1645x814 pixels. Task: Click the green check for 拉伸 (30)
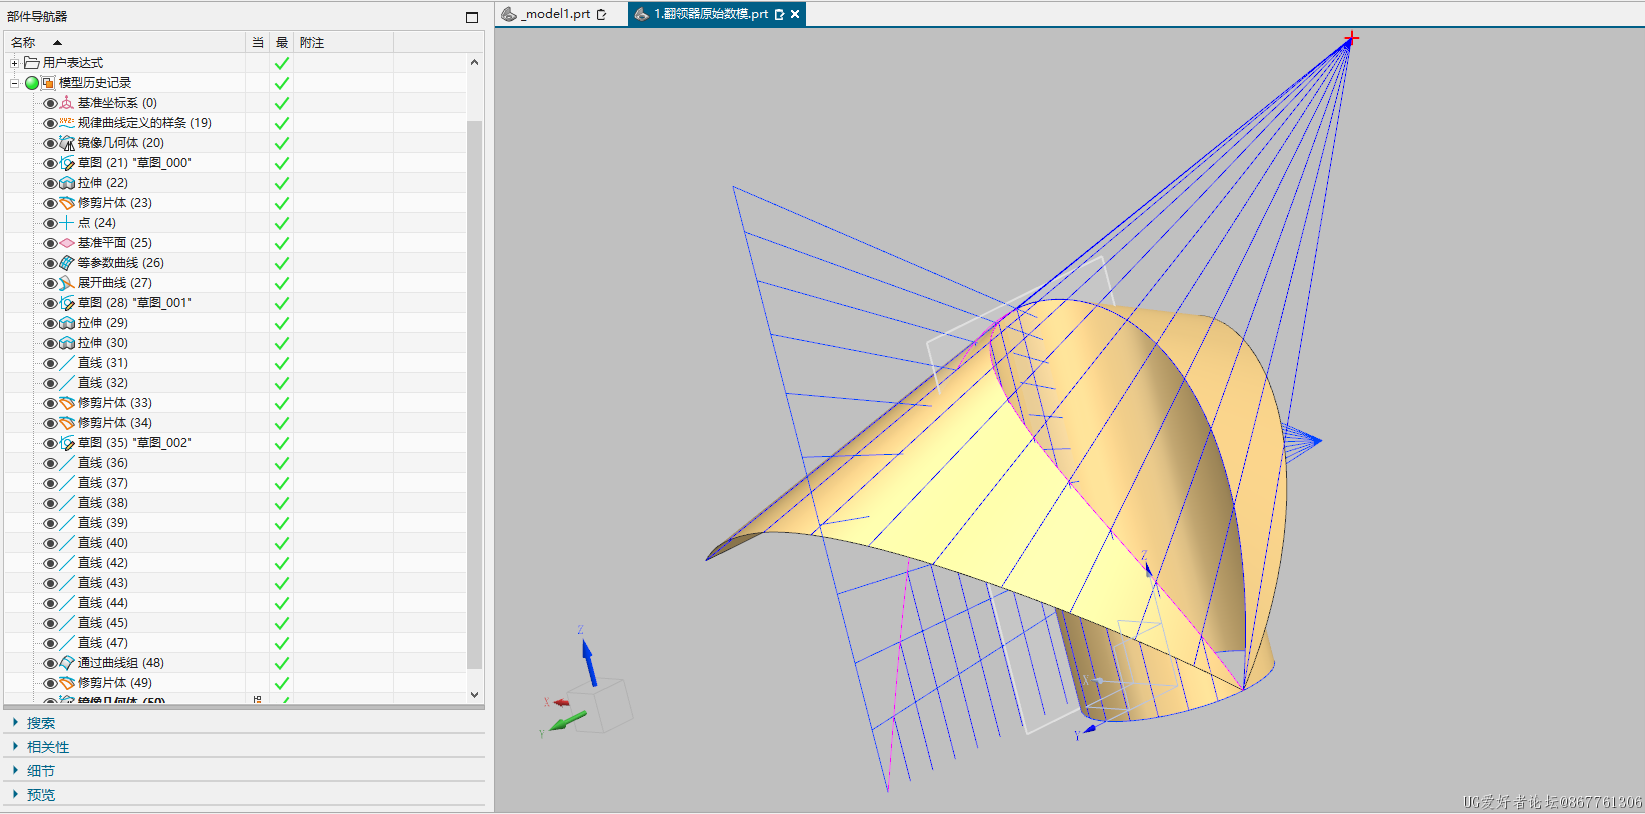click(282, 343)
